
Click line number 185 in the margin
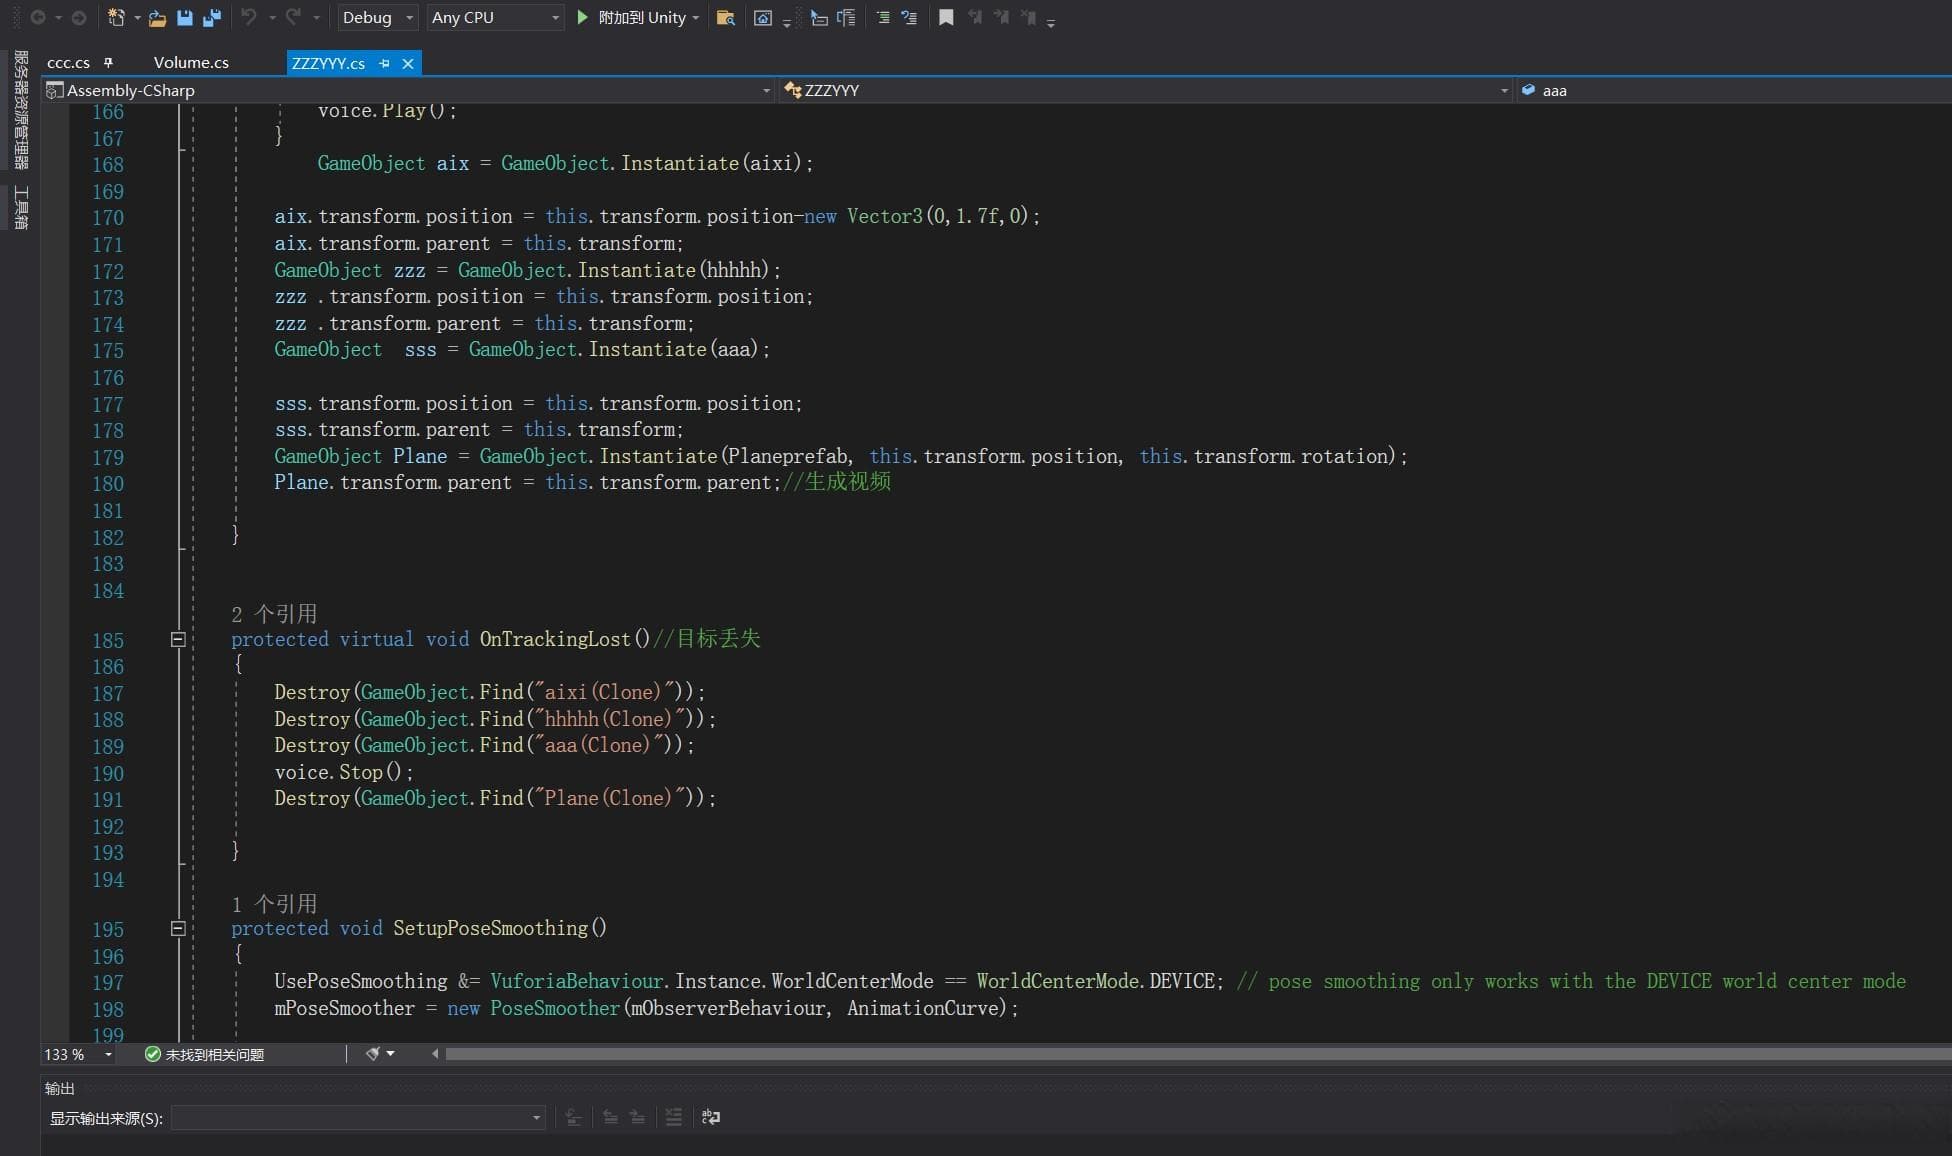[x=108, y=641]
